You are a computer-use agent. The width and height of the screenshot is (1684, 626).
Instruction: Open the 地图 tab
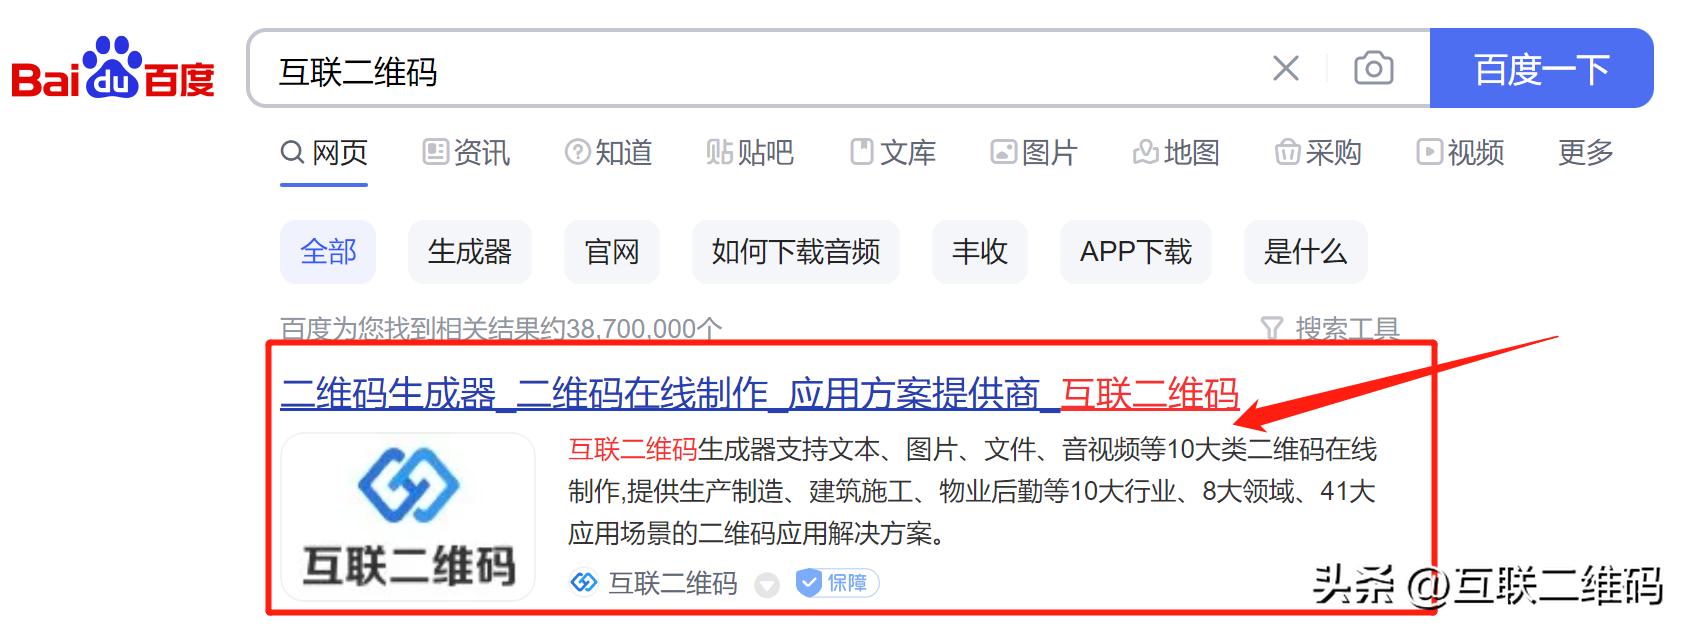pyautogui.click(x=1176, y=153)
